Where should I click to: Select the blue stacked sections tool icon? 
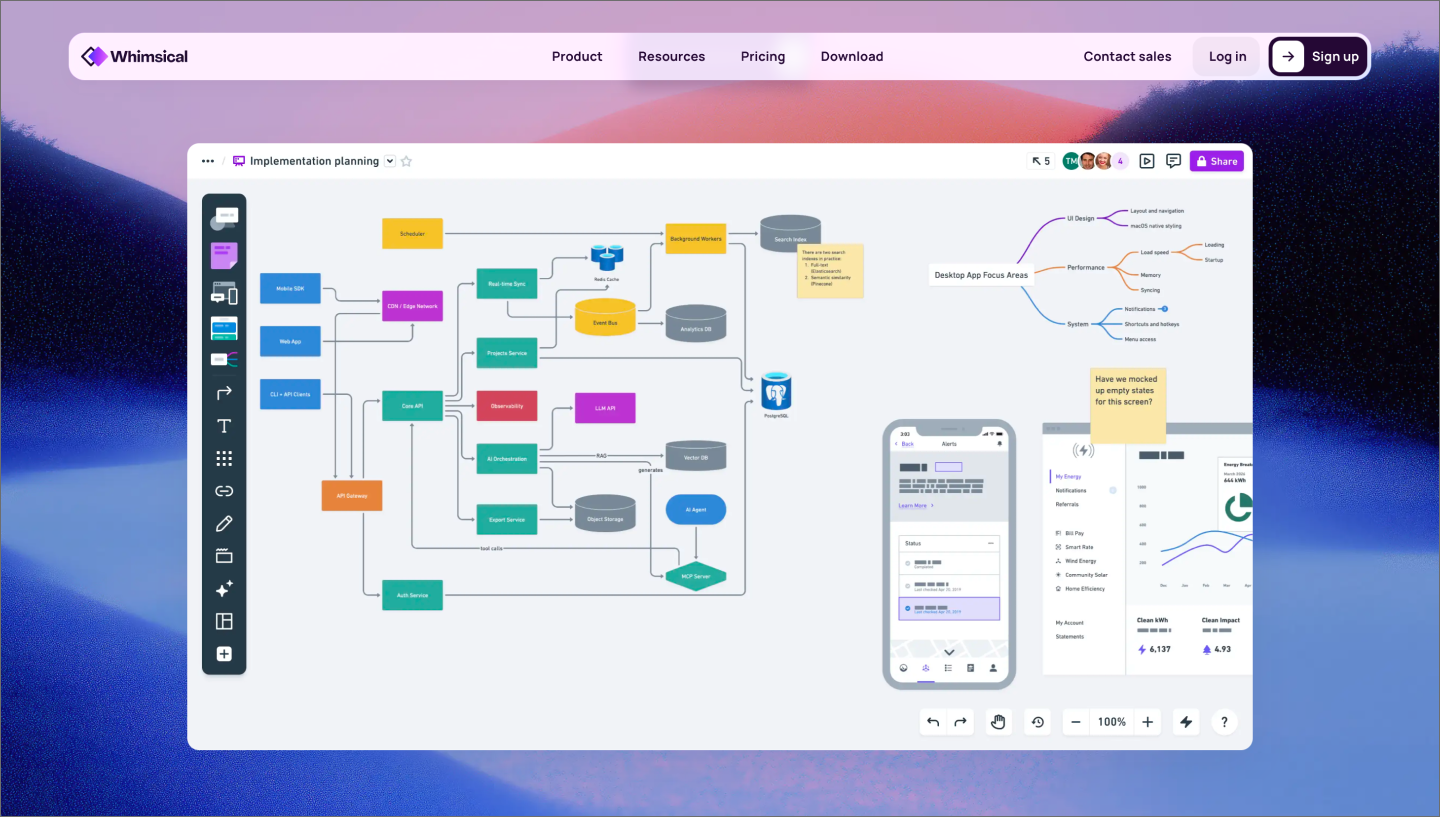click(224, 327)
